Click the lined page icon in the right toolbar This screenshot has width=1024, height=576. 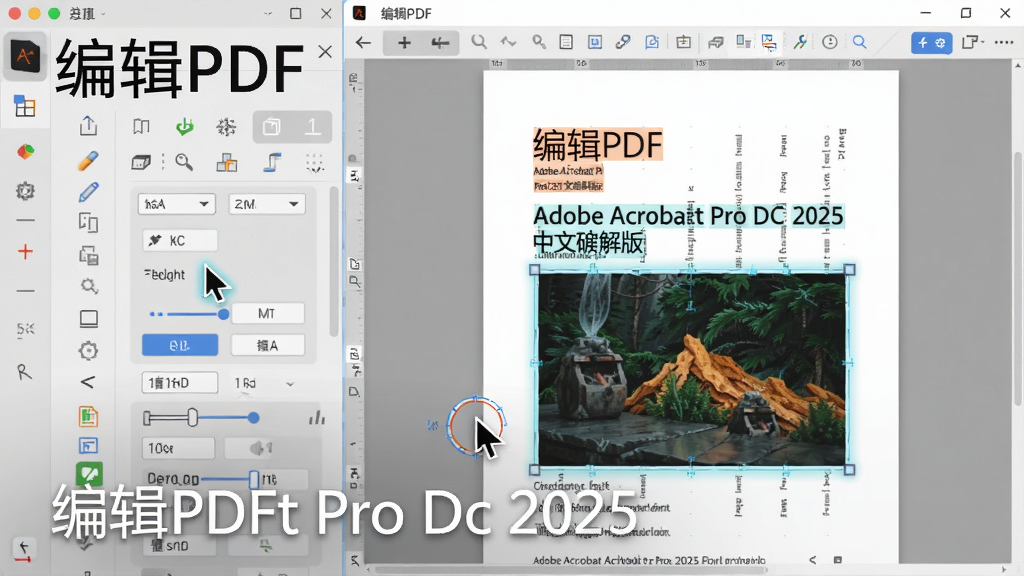coord(566,42)
